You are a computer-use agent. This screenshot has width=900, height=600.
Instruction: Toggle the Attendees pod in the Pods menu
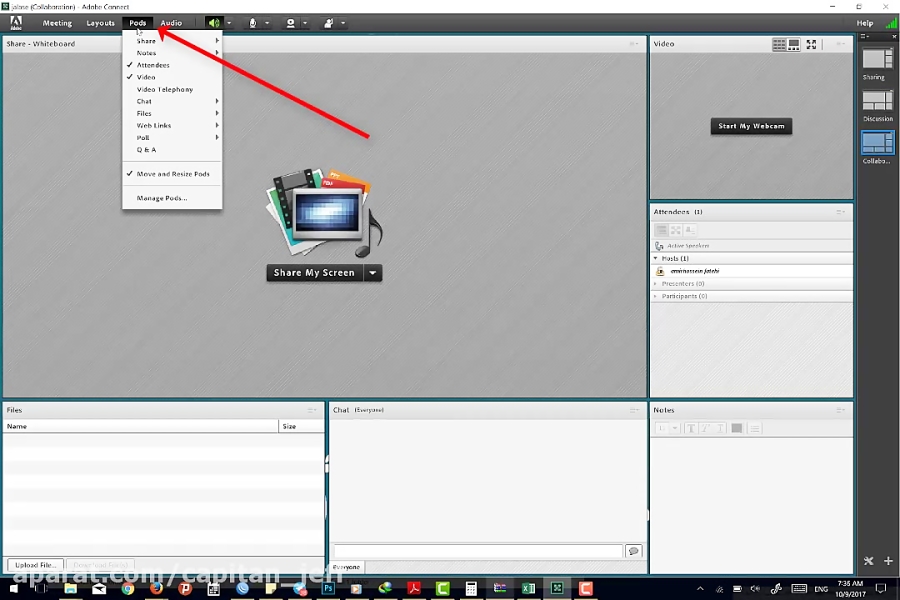(x=152, y=65)
